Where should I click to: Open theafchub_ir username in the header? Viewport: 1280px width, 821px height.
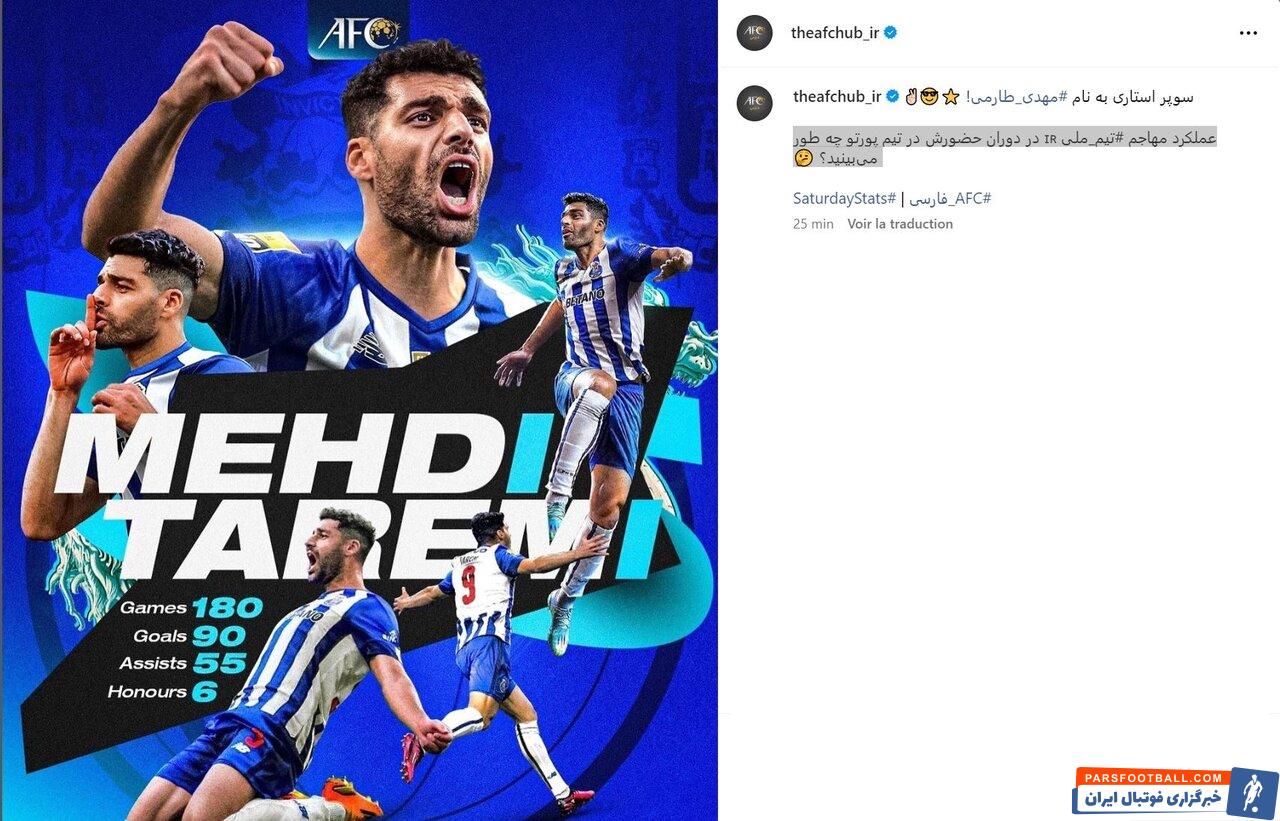click(x=835, y=33)
